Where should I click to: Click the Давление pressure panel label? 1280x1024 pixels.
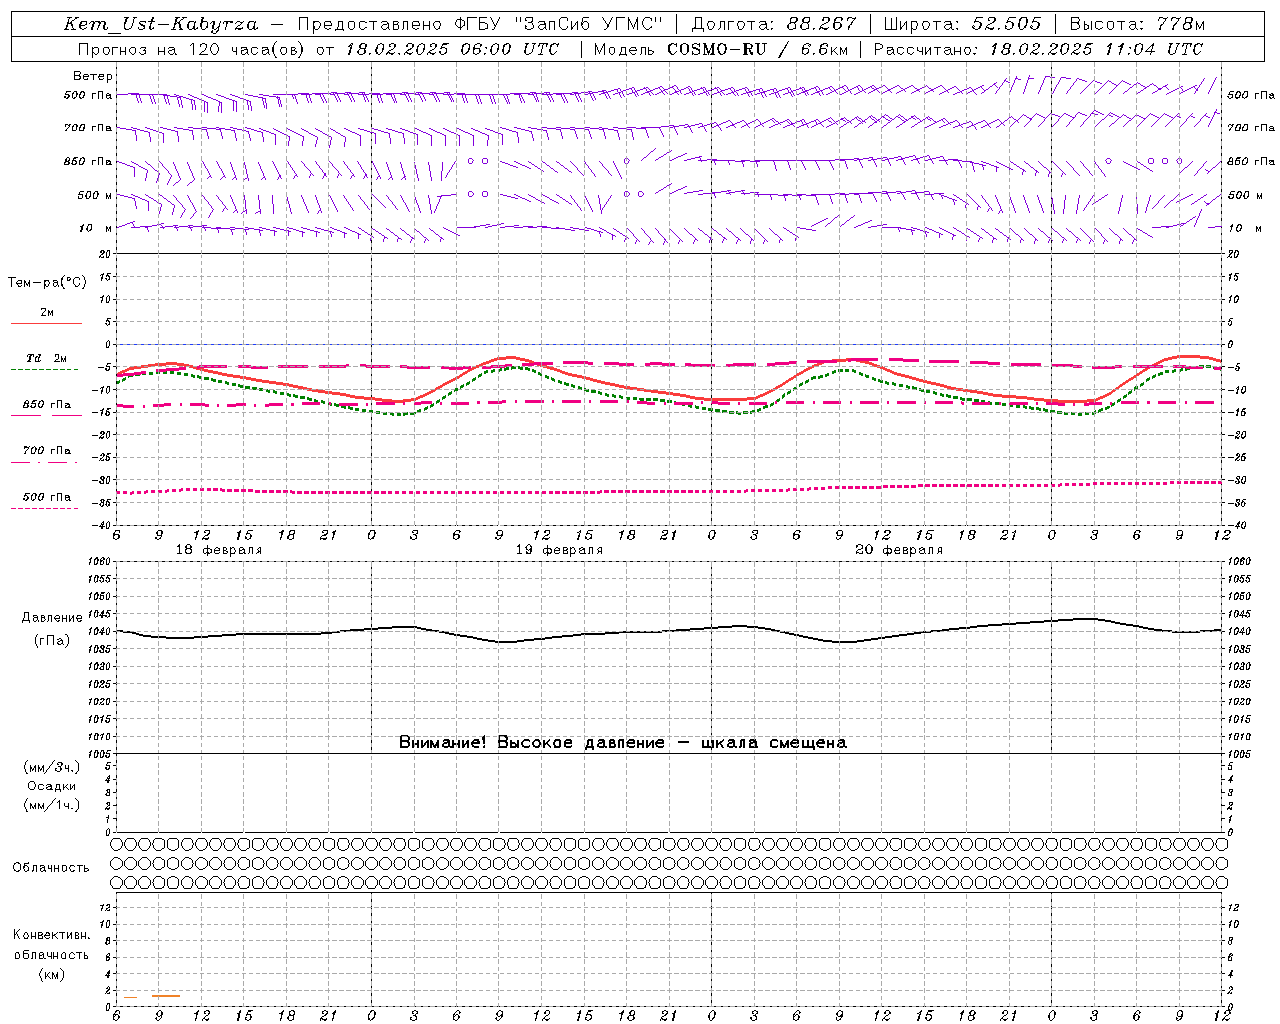[52, 618]
